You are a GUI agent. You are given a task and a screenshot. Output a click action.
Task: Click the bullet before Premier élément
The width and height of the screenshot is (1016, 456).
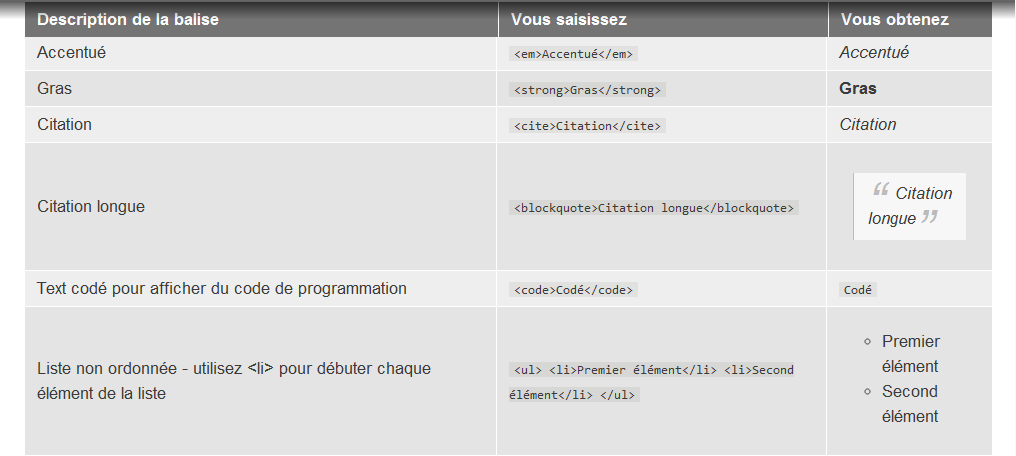pos(868,342)
